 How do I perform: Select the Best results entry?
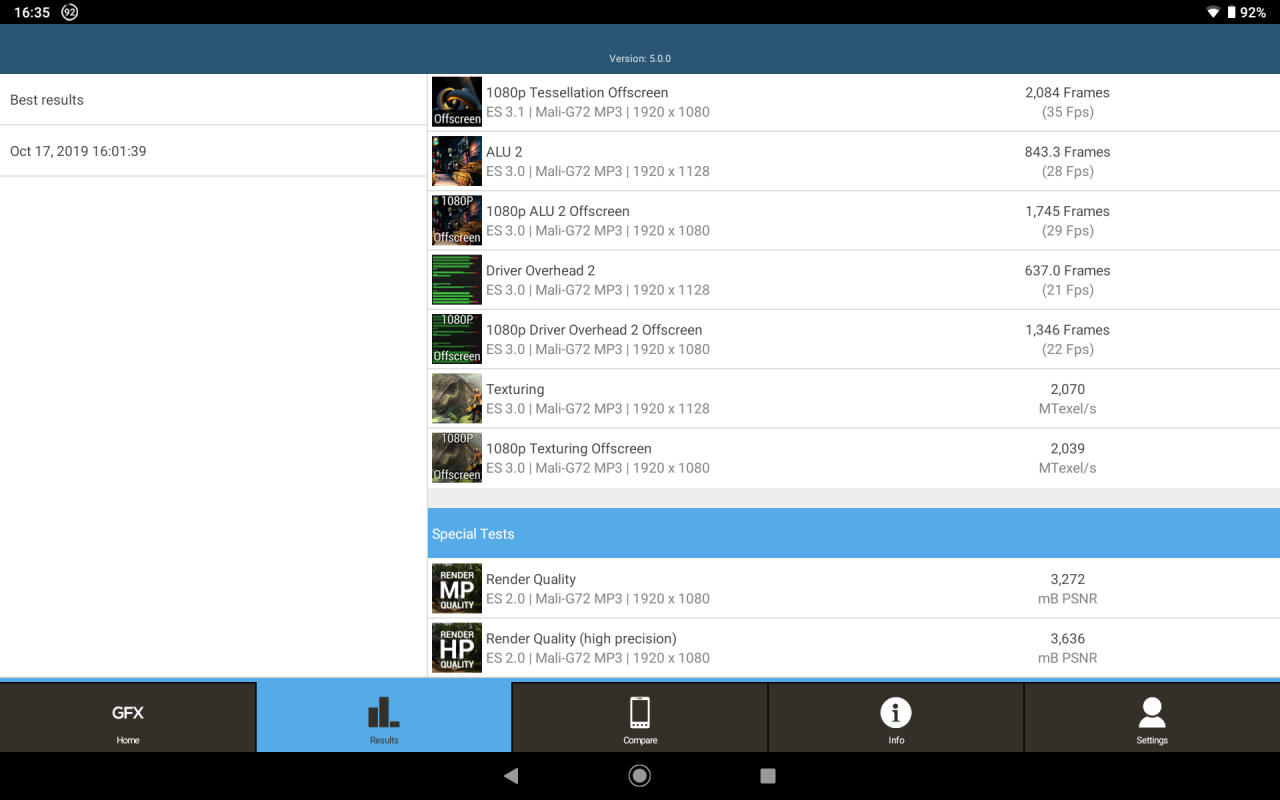pyautogui.click(x=213, y=100)
